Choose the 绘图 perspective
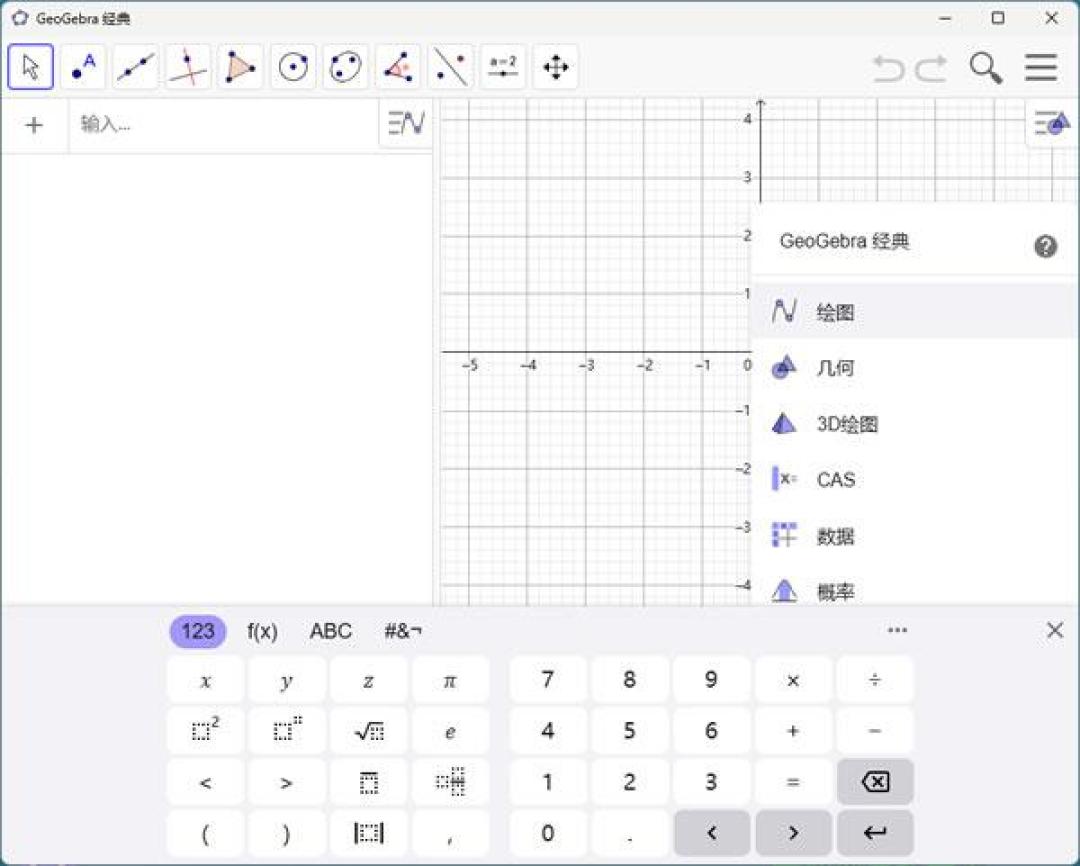The width and height of the screenshot is (1080, 866). (913, 311)
